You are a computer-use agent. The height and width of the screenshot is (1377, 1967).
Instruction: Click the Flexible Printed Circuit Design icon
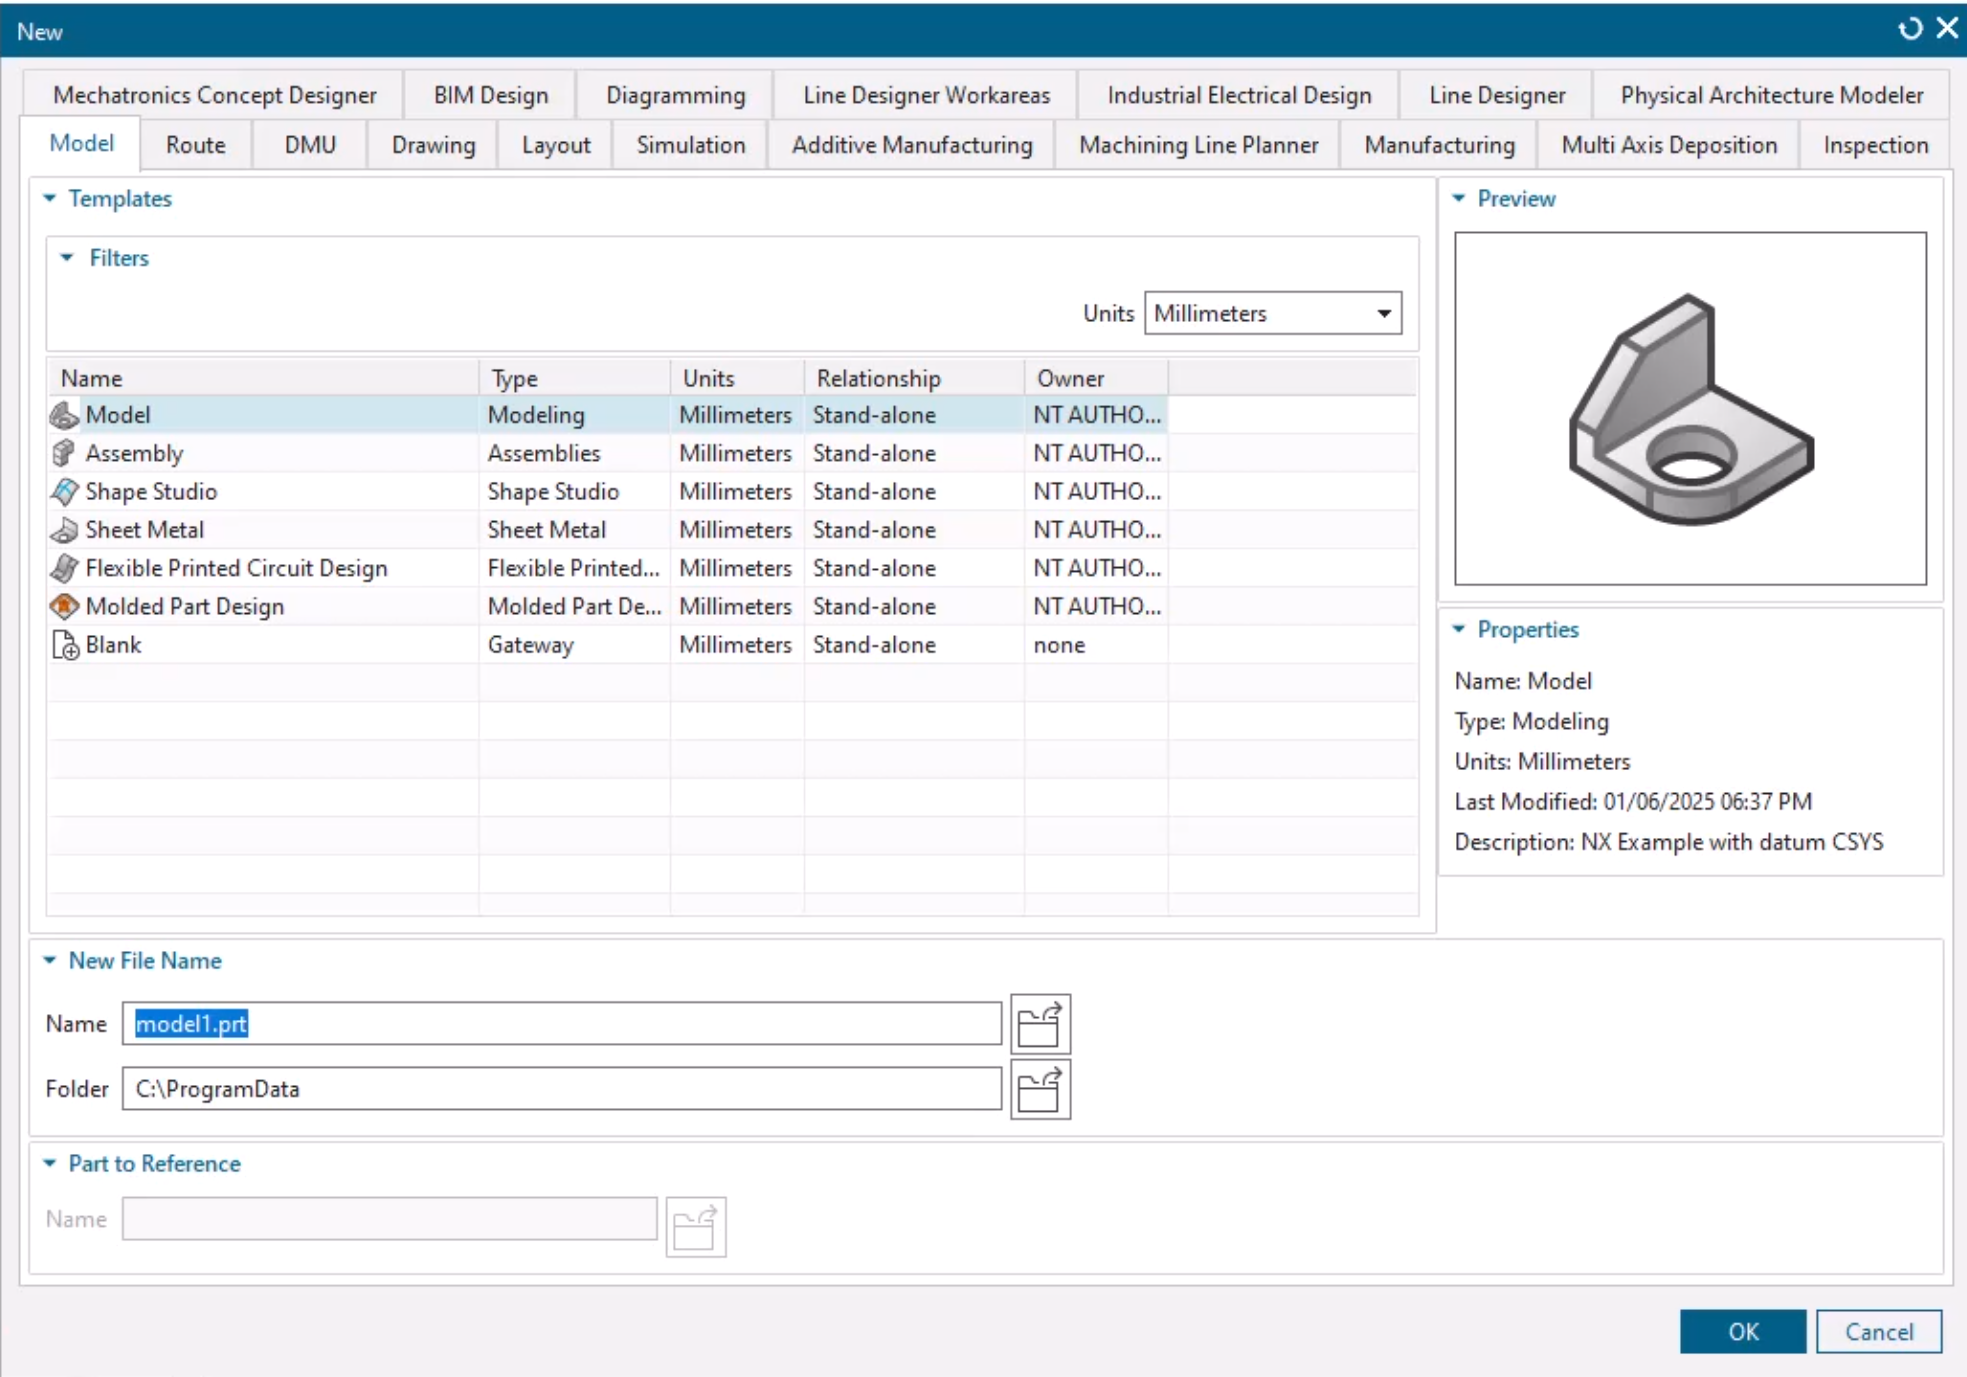[x=64, y=568]
